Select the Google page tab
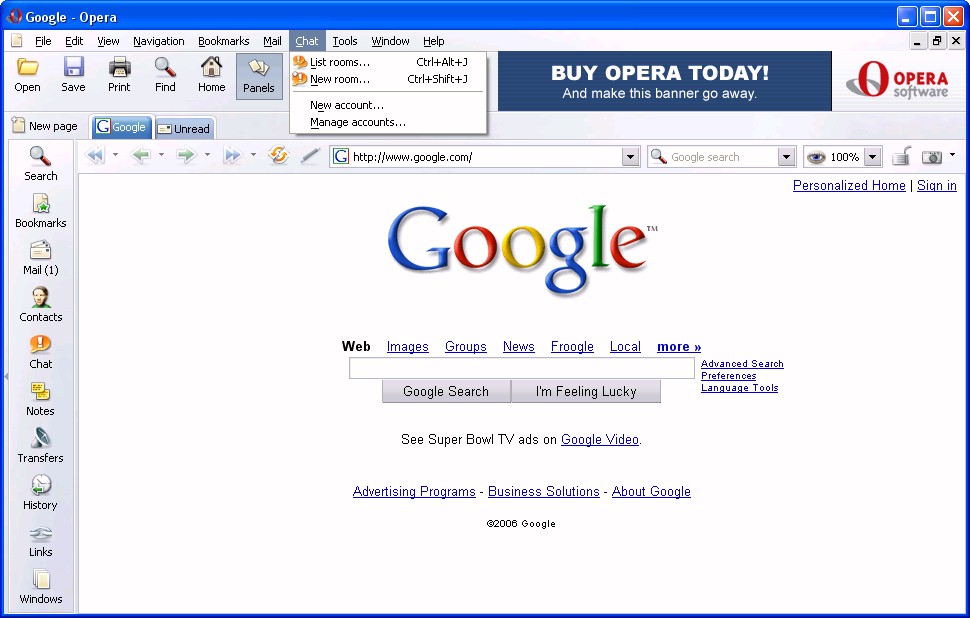 click(122, 127)
